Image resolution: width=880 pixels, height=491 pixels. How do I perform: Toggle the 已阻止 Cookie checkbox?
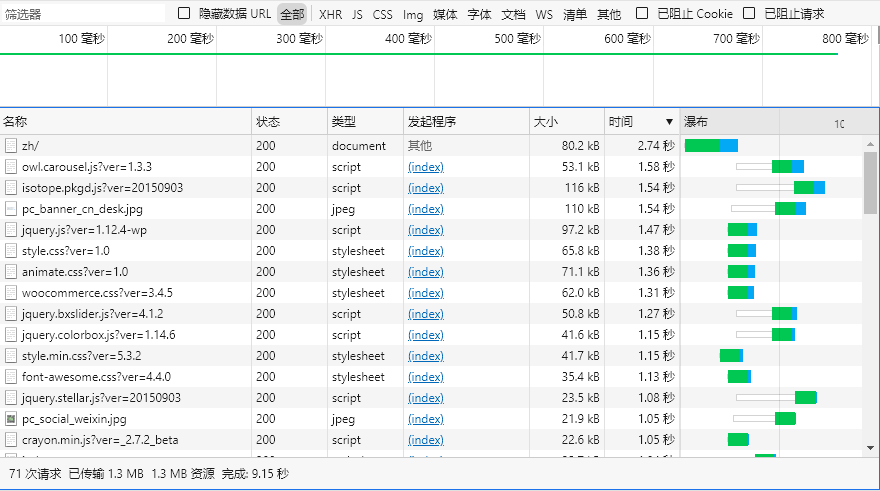pyautogui.click(x=642, y=14)
